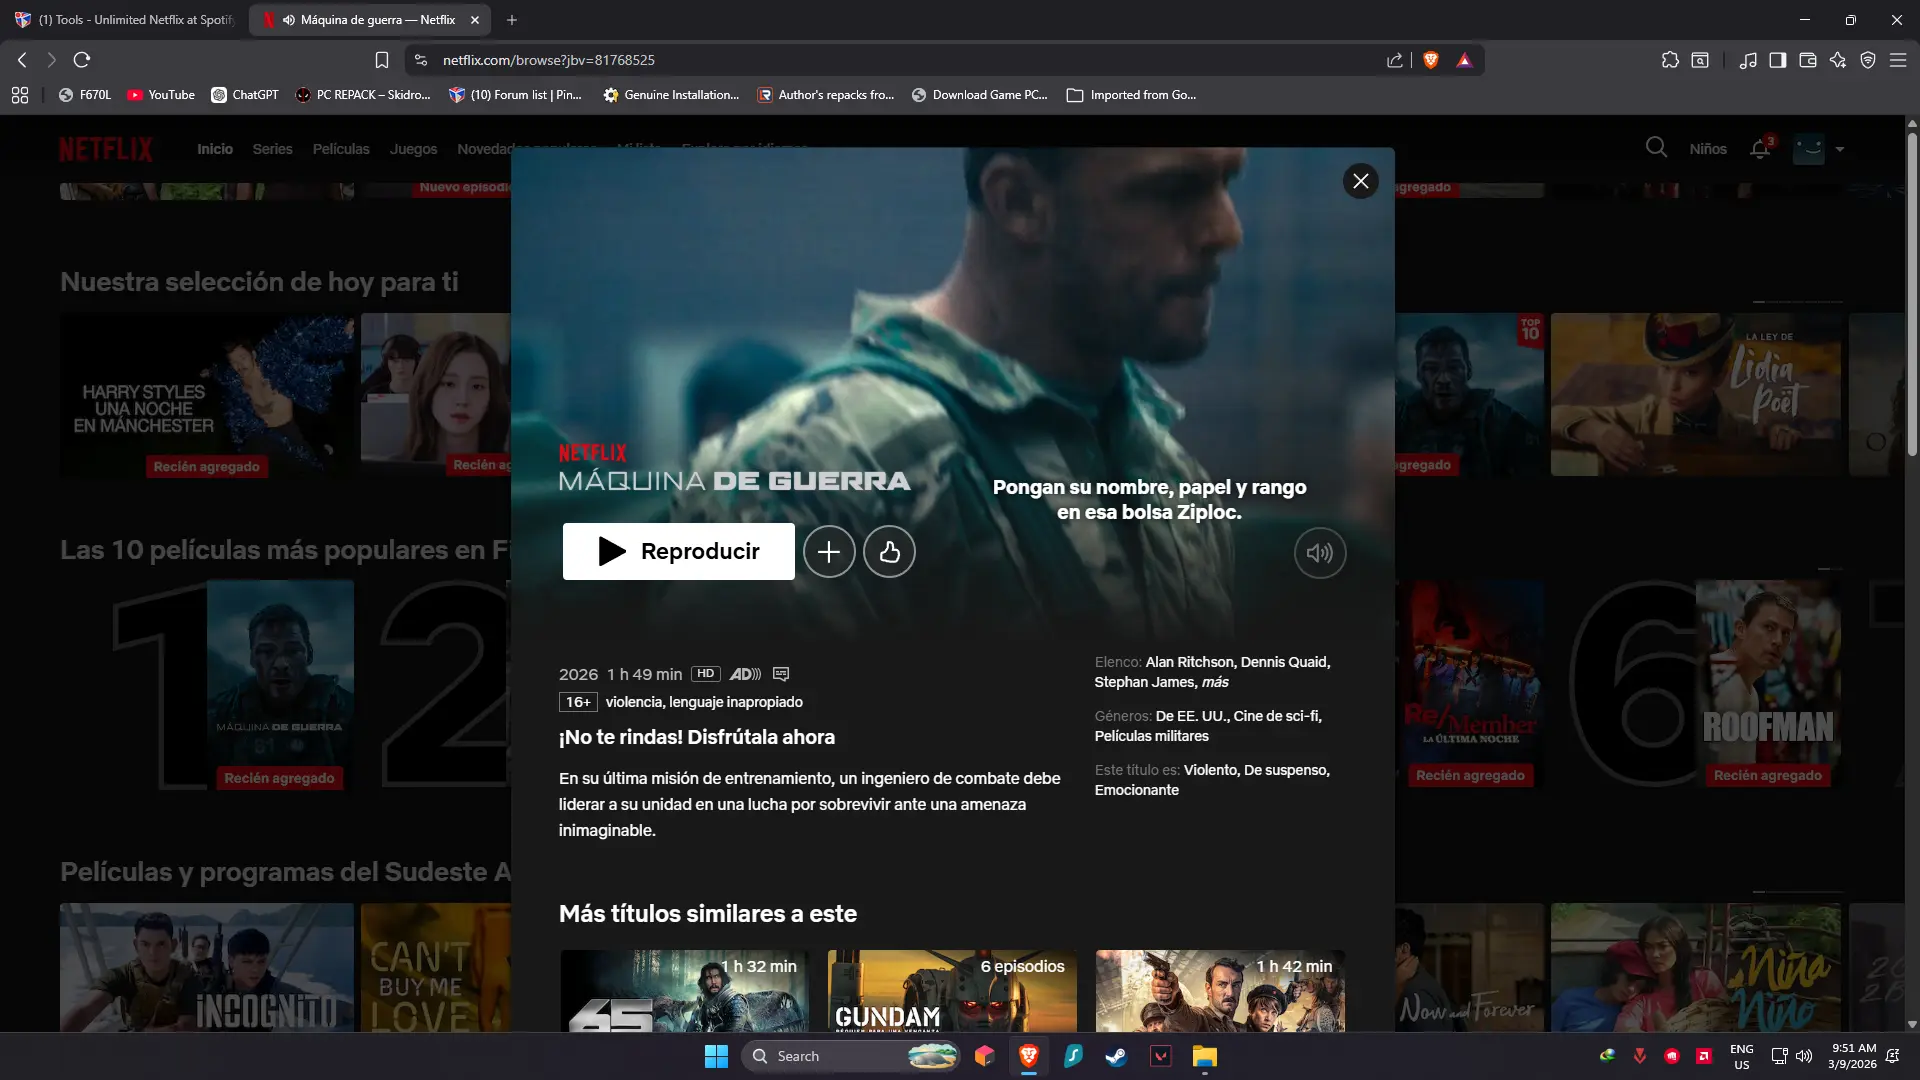1920x1080 pixels.
Task: Switch to Tools - Unlimited Netflix tab
Action: [125, 20]
